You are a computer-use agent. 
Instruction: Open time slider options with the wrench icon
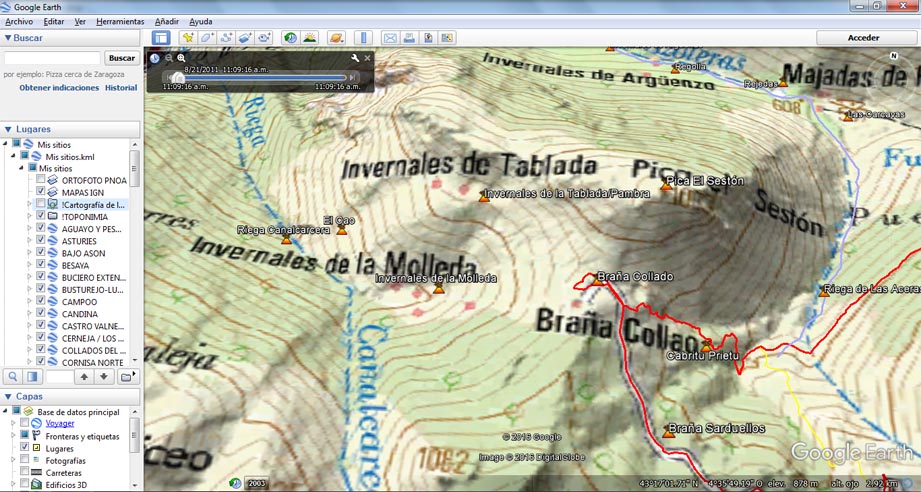pos(355,58)
